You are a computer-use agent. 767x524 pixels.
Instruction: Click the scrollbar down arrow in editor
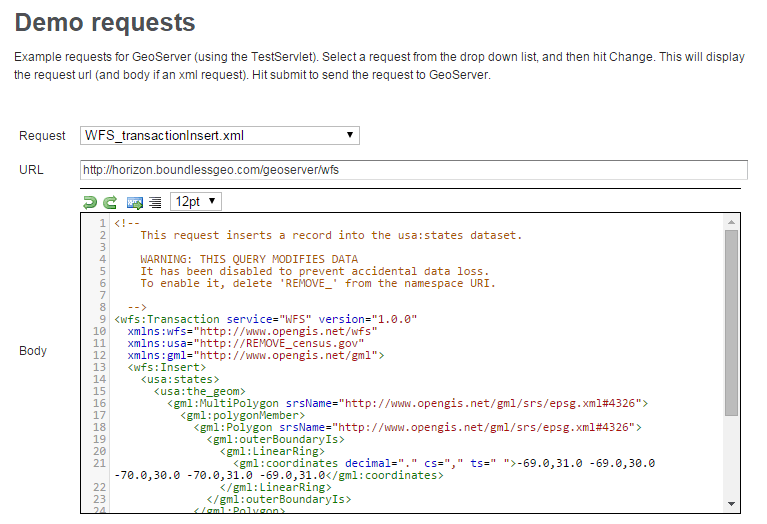[x=731, y=504]
